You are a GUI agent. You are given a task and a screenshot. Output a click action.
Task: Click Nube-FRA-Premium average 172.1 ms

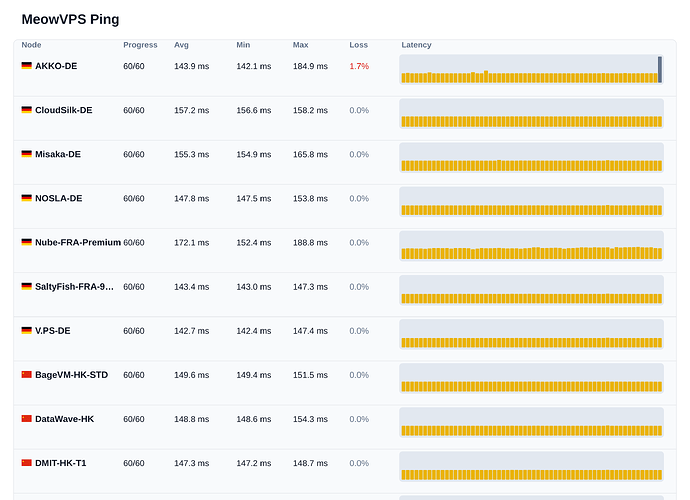pyautogui.click(x=191, y=243)
